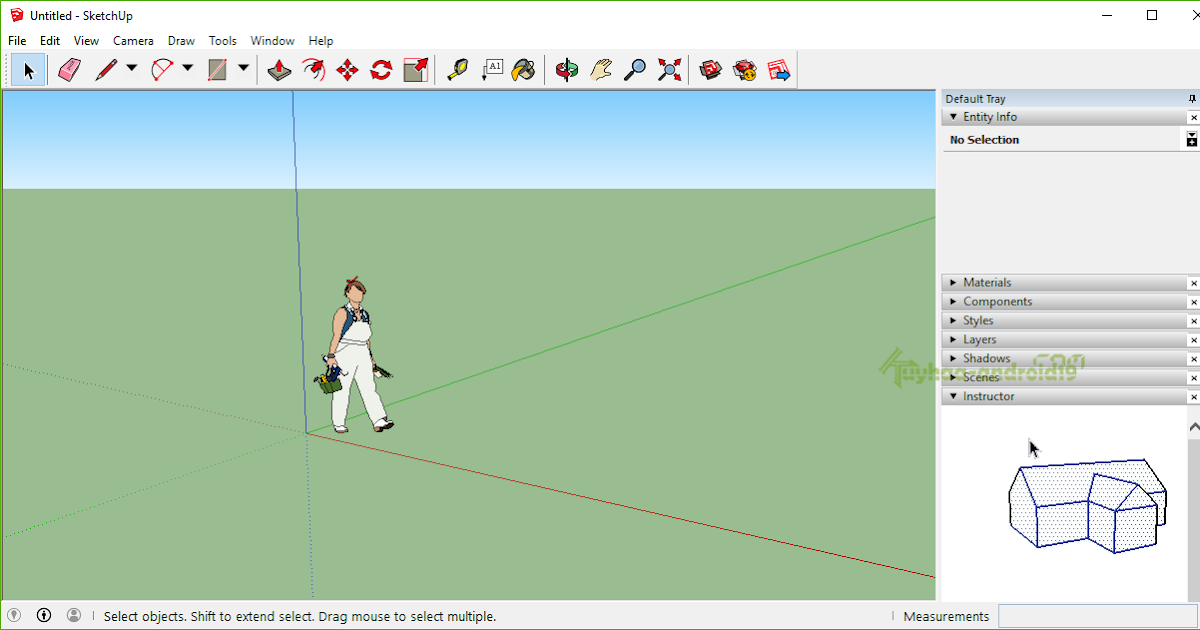This screenshot has height=630, width=1200.
Task: Click the Zoom Extents tool
Action: 669,70
